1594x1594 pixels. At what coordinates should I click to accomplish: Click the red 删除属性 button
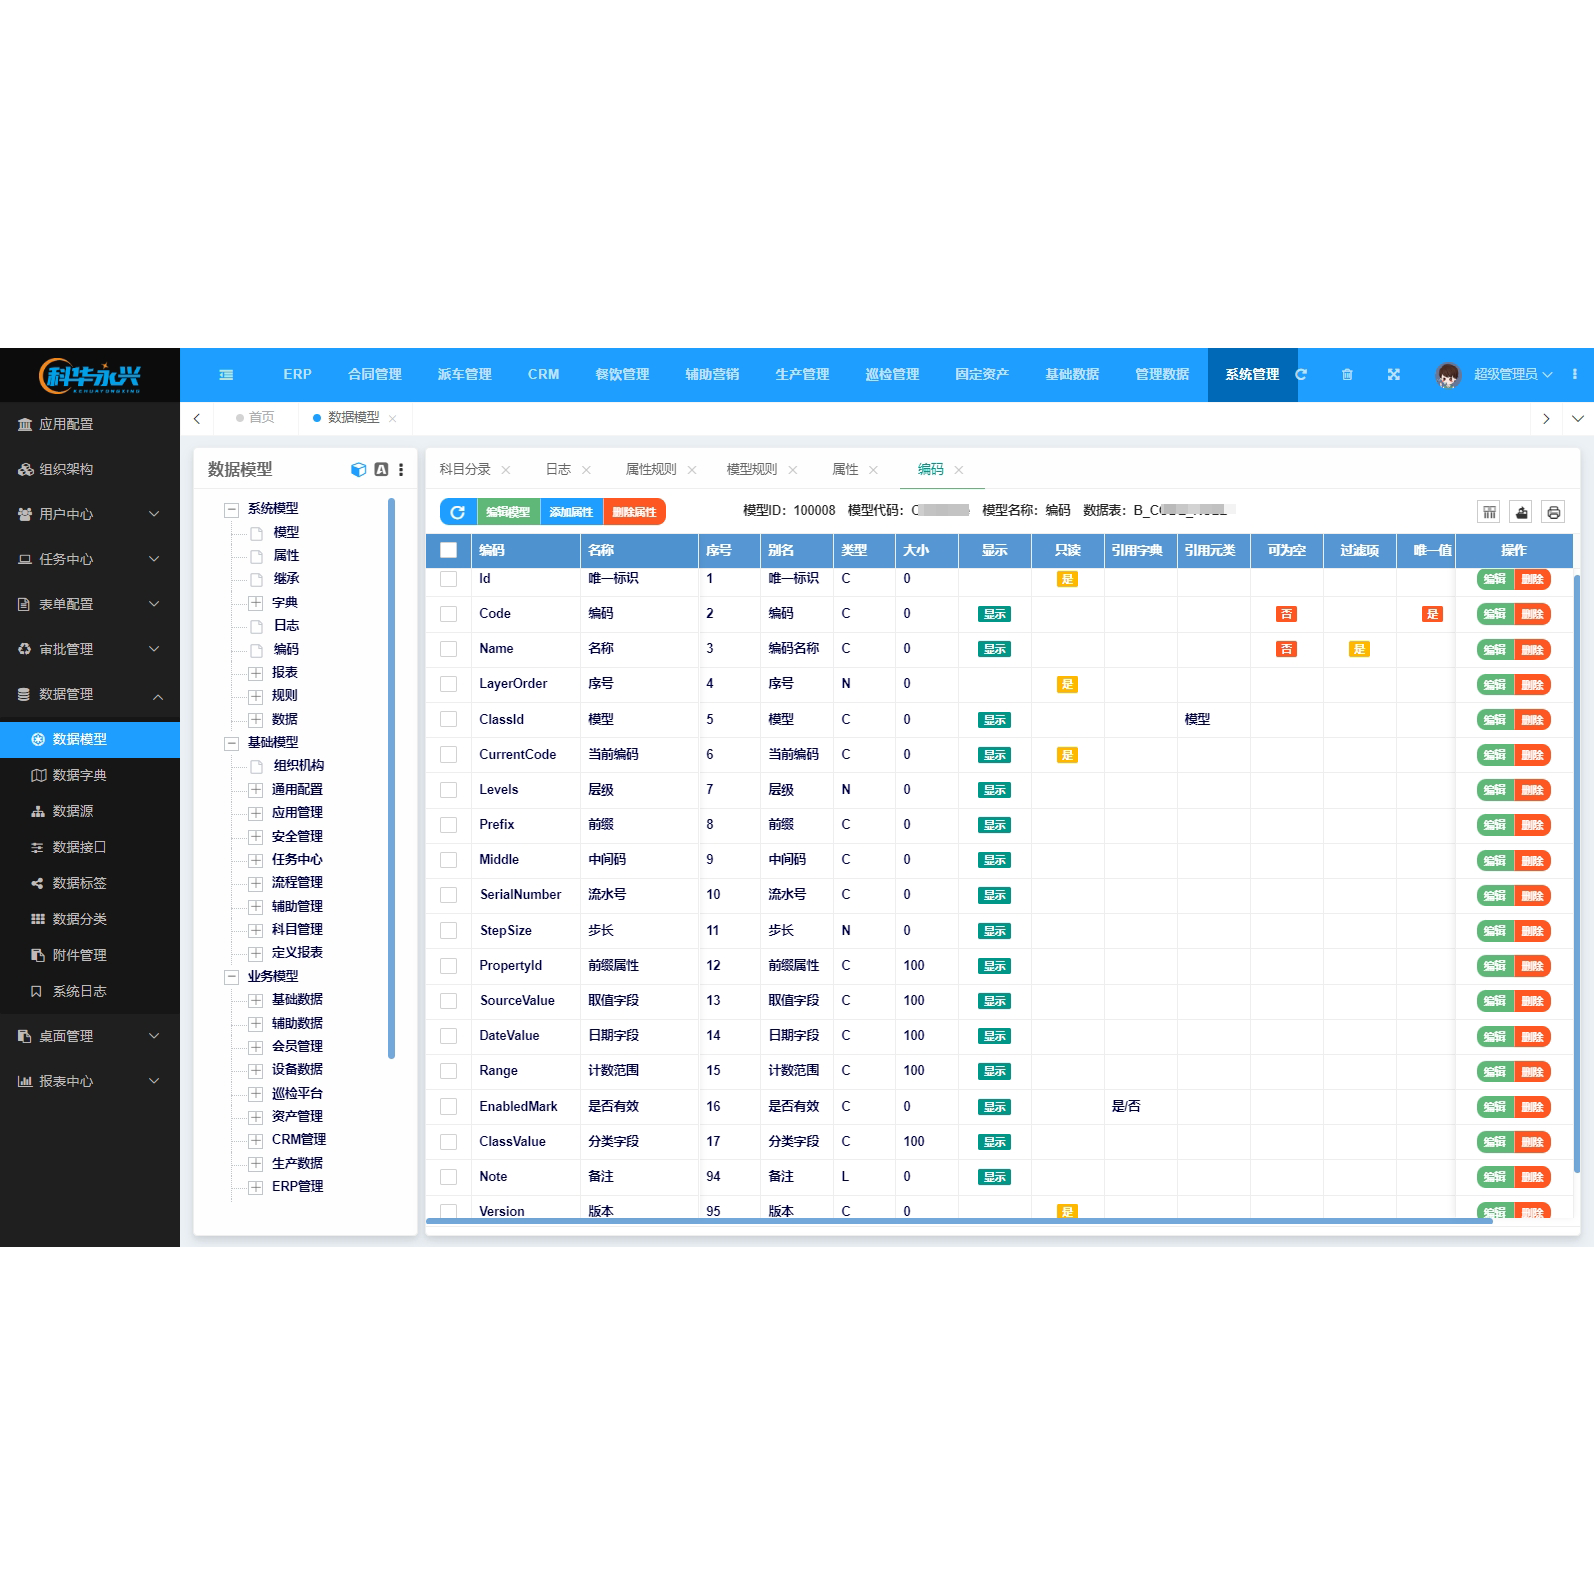[x=634, y=512]
